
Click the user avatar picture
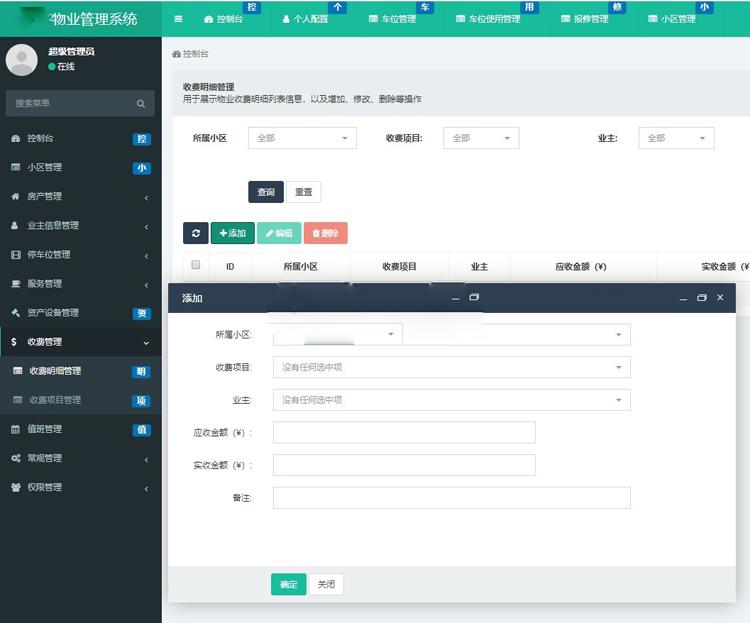click(21, 59)
